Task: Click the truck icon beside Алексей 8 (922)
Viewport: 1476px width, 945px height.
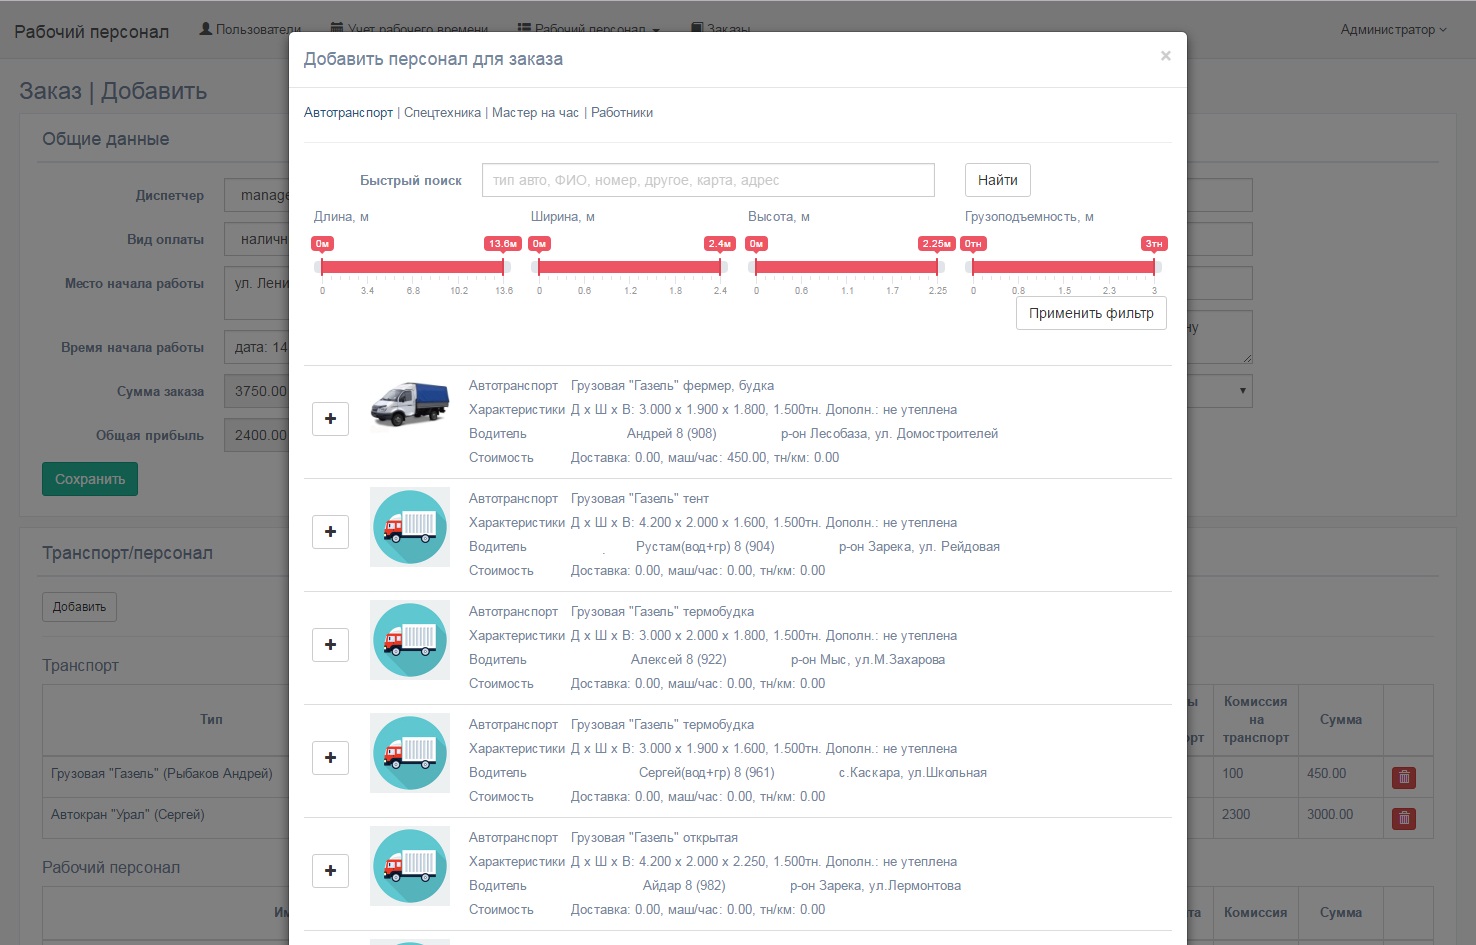Action: 410,640
